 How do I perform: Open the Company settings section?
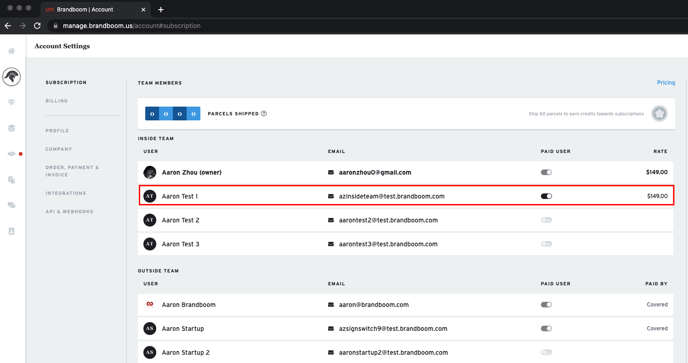(59, 149)
